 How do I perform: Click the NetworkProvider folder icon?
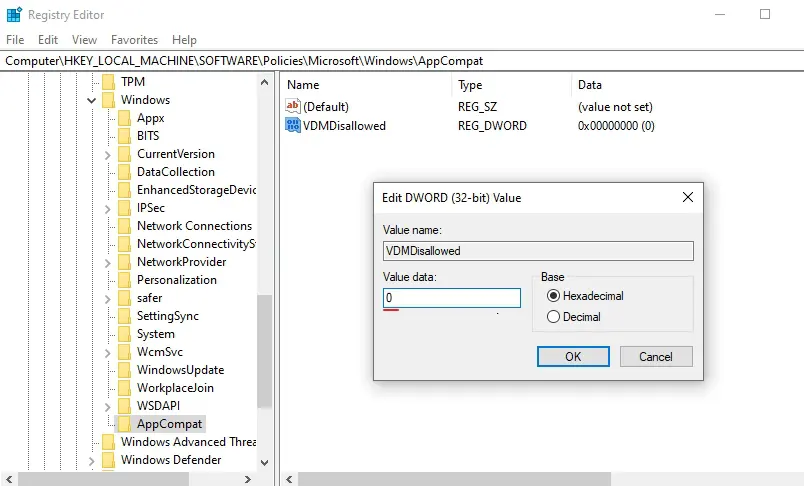124,262
